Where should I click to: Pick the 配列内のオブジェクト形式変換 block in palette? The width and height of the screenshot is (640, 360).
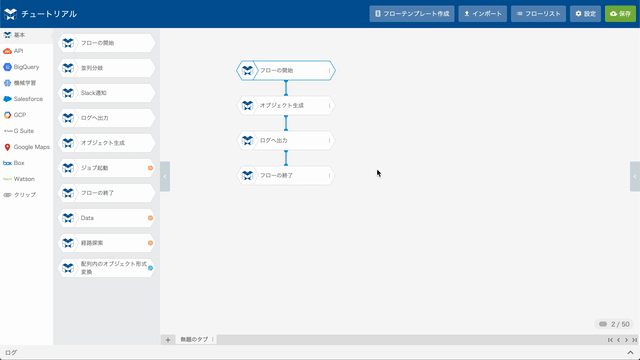point(107,268)
